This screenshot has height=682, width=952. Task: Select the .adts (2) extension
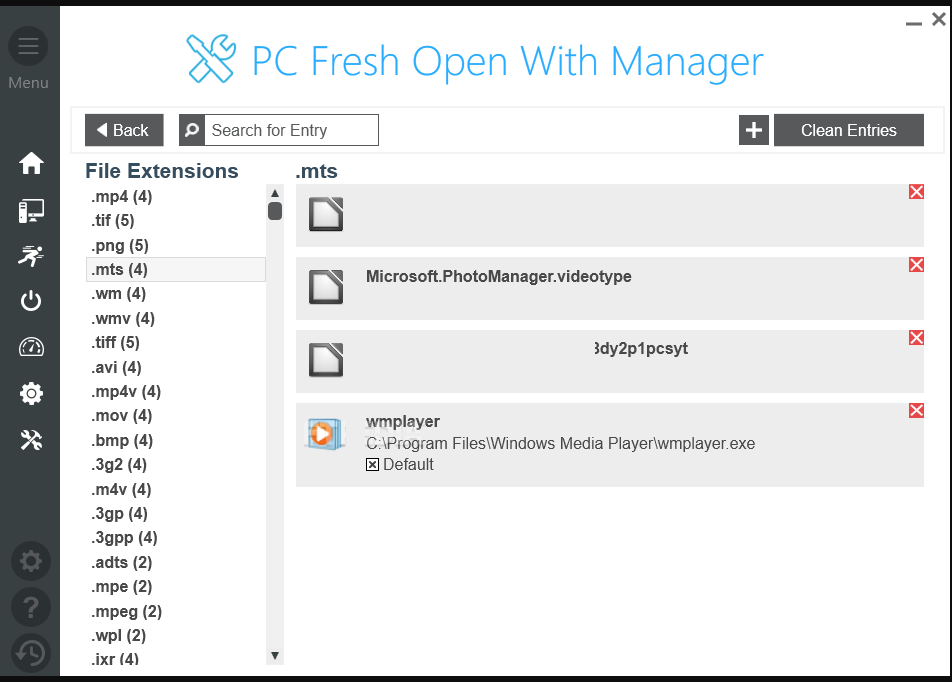(121, 562)
